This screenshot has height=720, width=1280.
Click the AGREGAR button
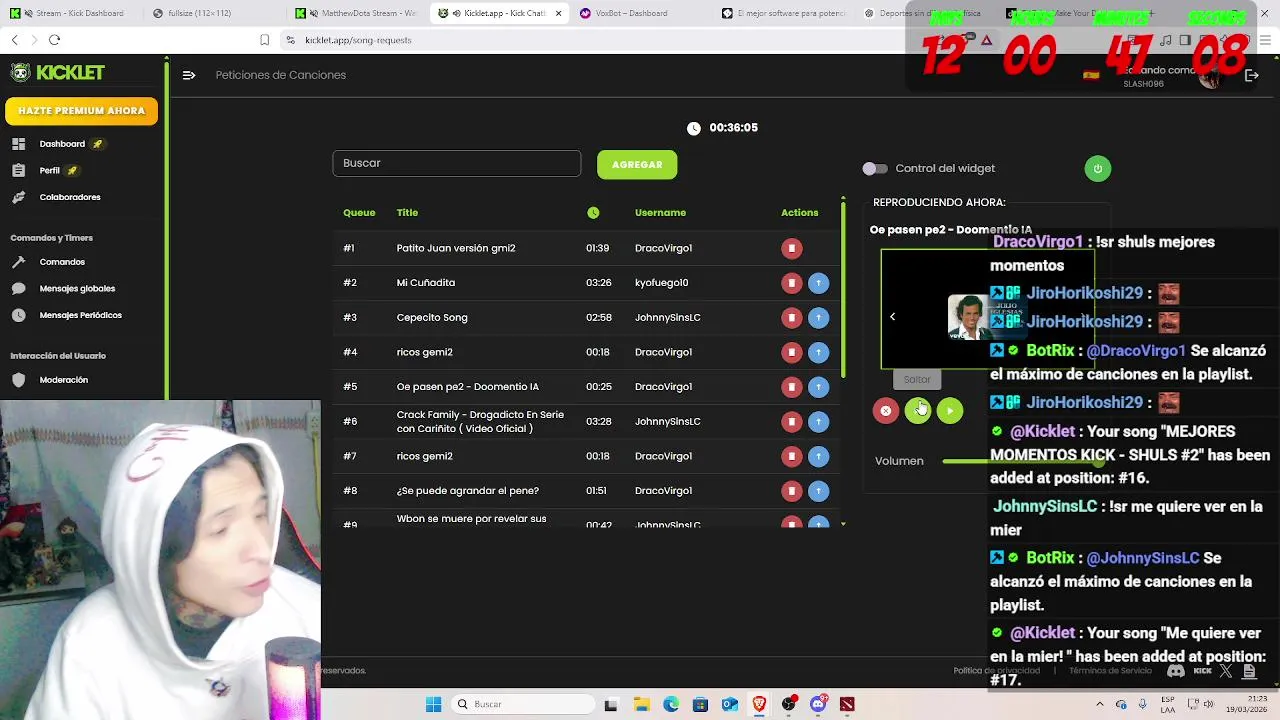(637, 164)
